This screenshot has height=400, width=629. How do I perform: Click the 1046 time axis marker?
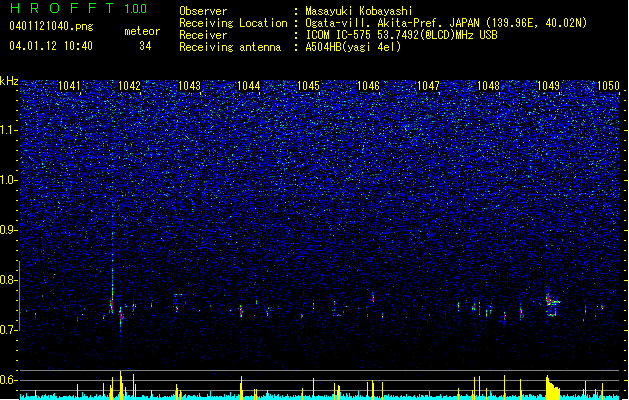pyautogui.click(x=368, y=86)
